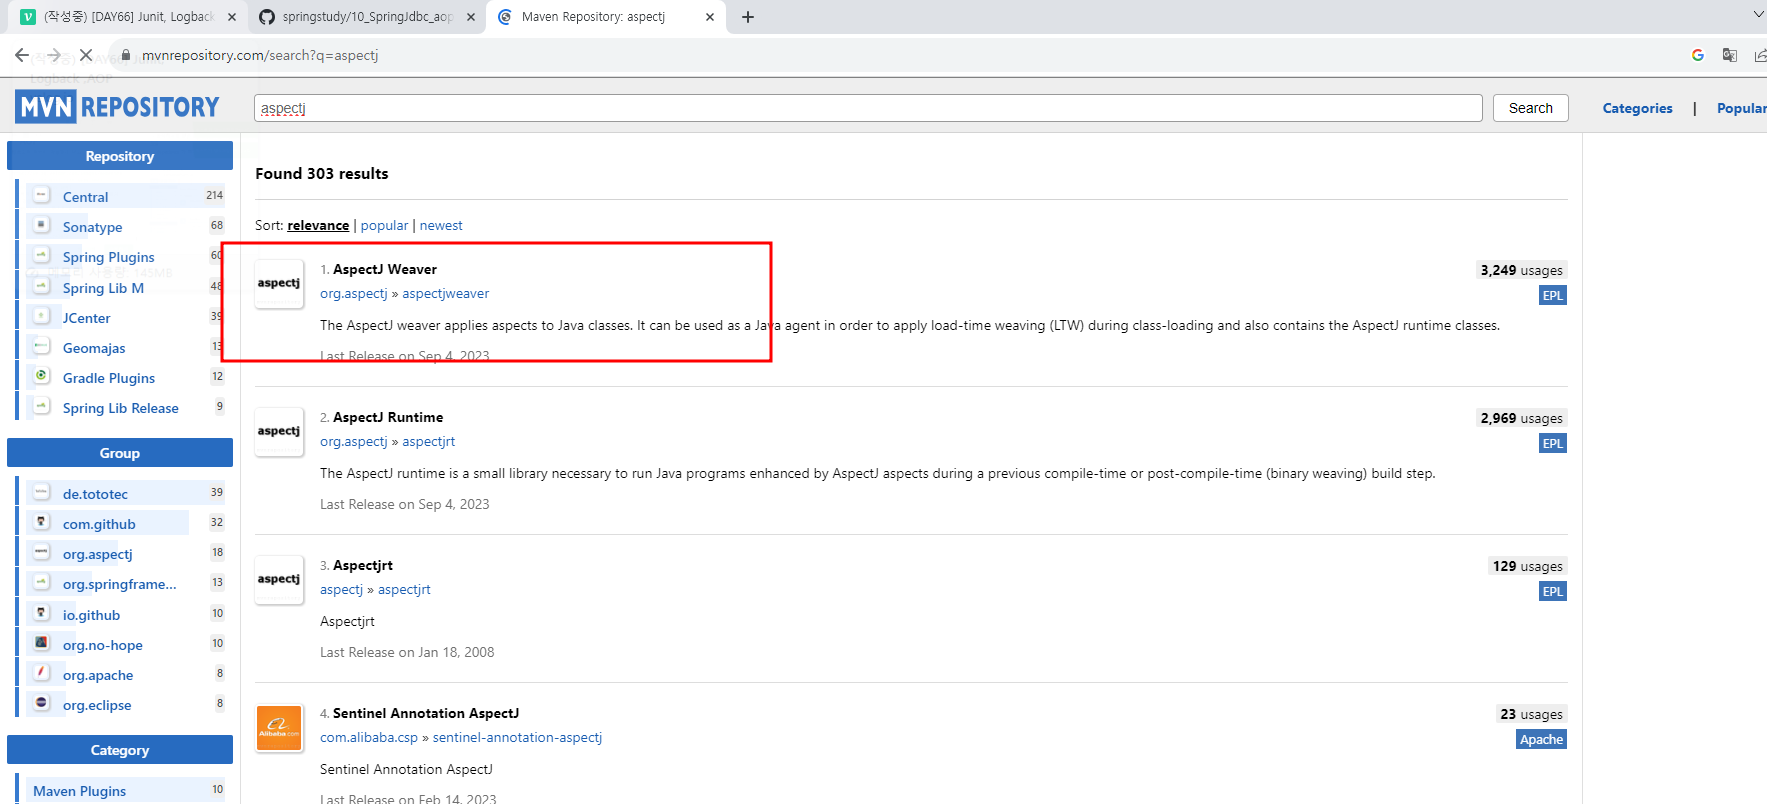Viewport: 1767px width, 804px height.
Task: Sort results by relevance
Action: click(x=318, y=226)
